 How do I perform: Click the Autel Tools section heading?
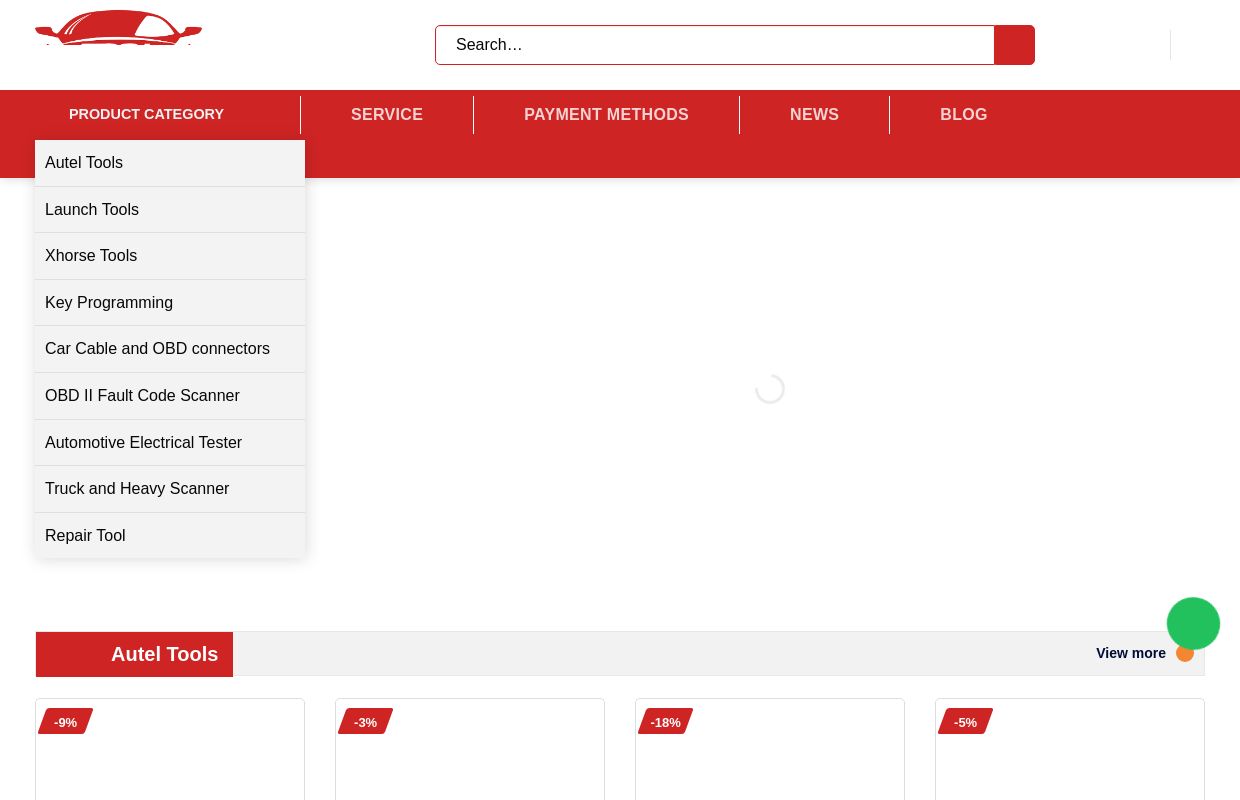[x=164, y=654]
